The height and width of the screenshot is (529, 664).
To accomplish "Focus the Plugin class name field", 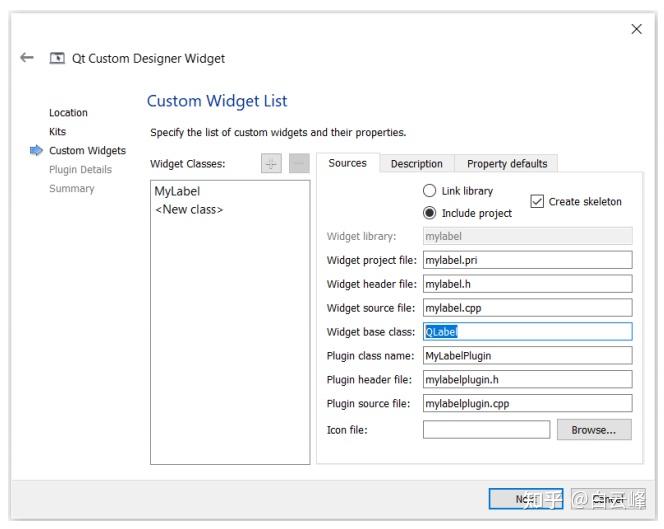I will [527, 355].
